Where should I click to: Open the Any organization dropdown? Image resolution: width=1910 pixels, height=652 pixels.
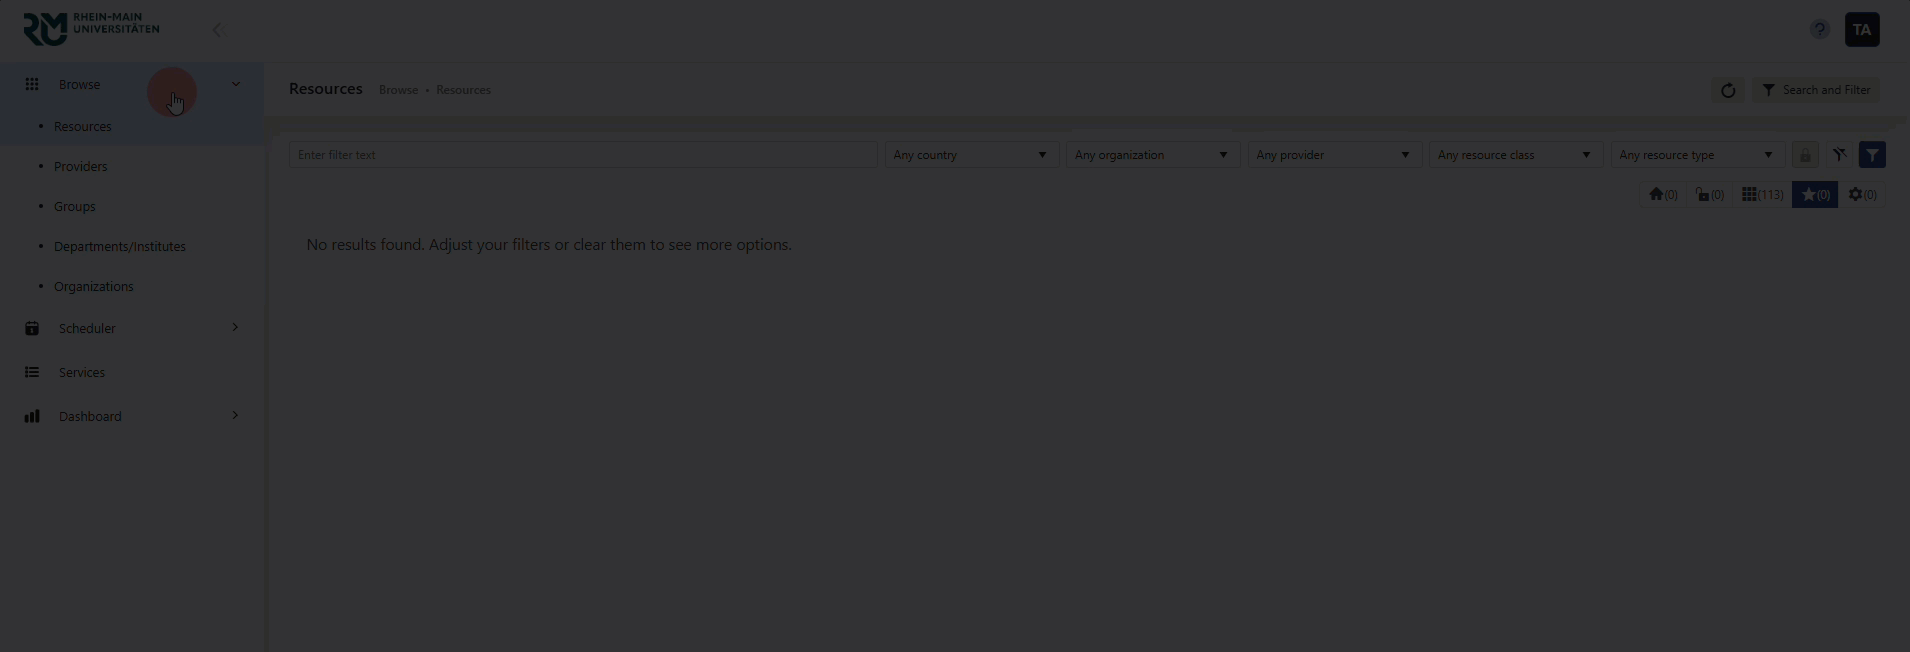click(x=1152, y=155)
